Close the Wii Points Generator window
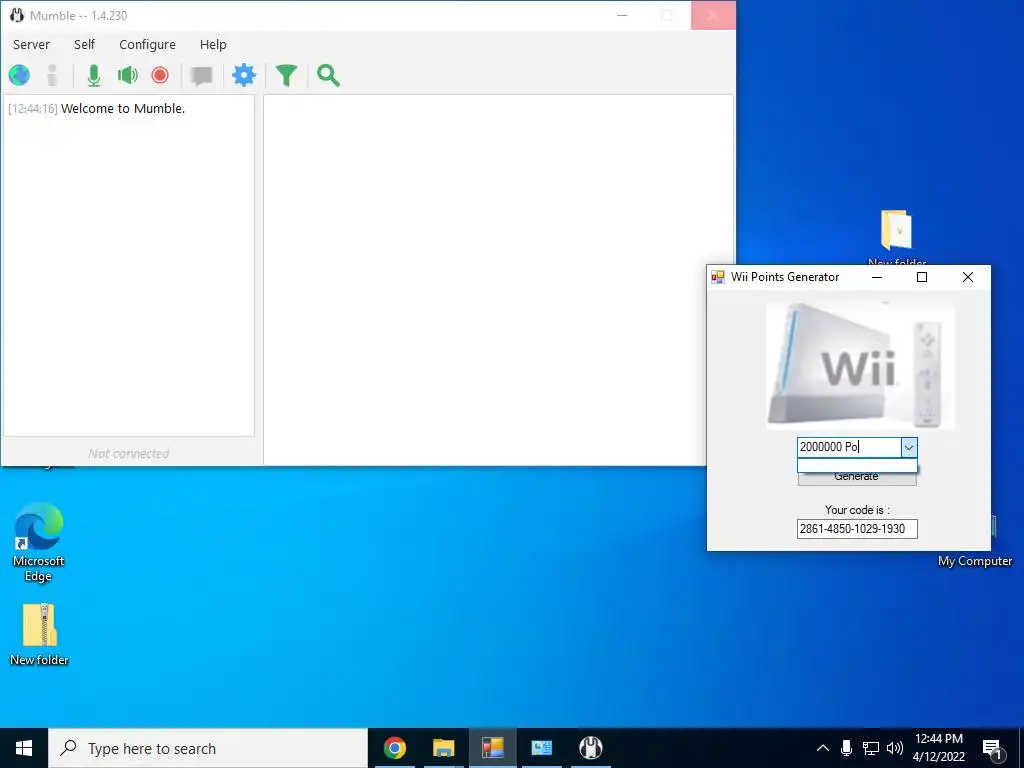This screenshot has height=768, width=1024. [x=968, y=277]
